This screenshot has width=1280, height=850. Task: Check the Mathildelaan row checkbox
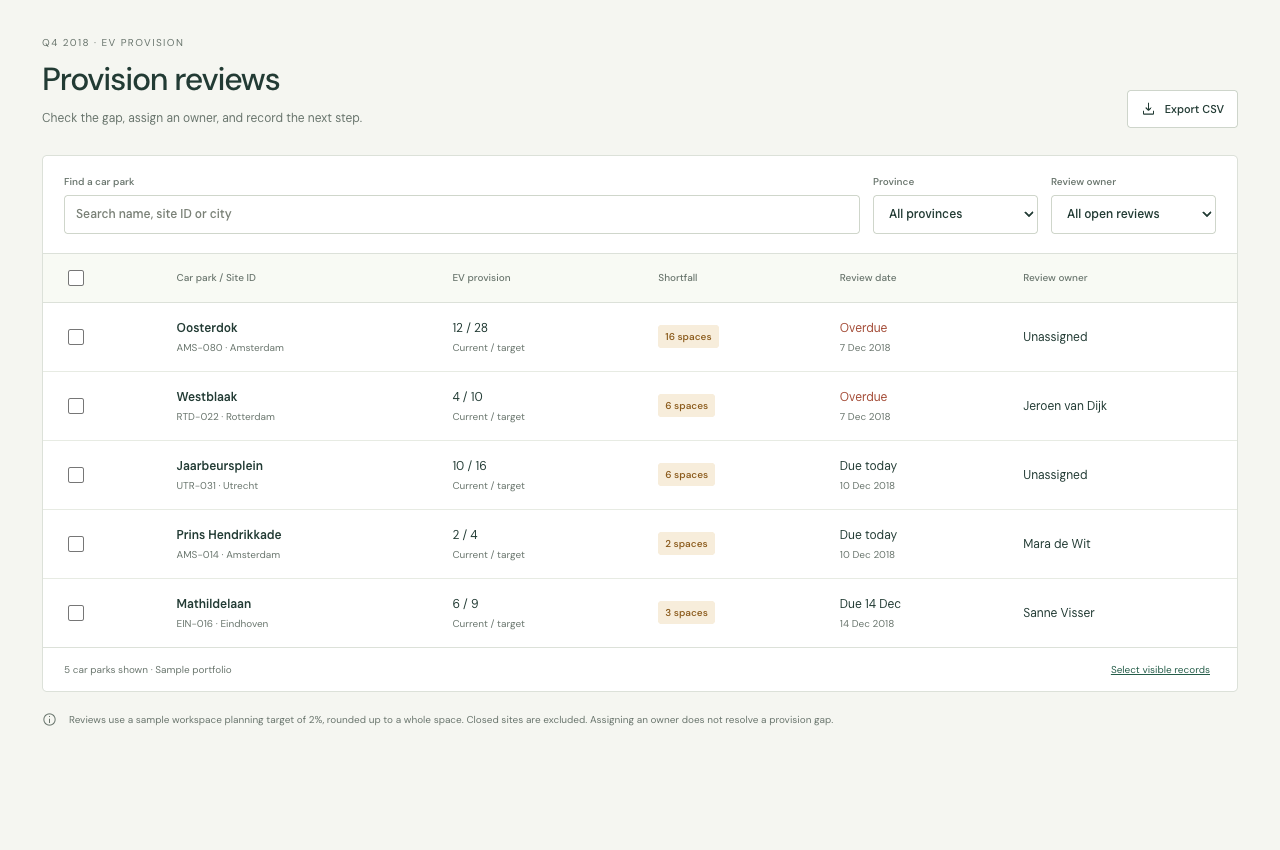tap(76, 613)
